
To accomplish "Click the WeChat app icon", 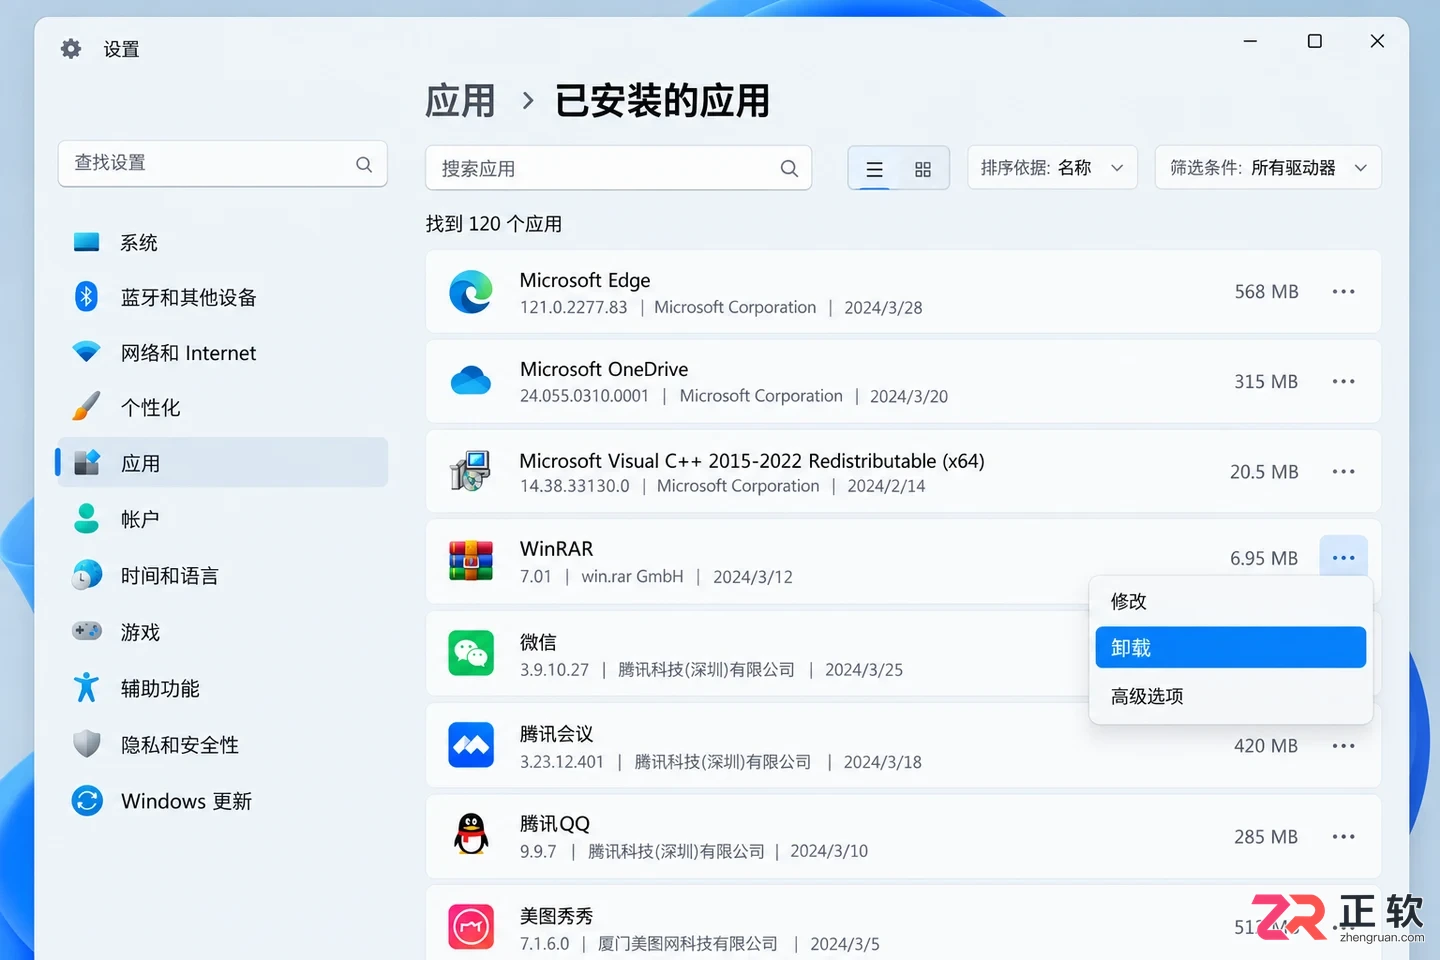I will [471, 653].
